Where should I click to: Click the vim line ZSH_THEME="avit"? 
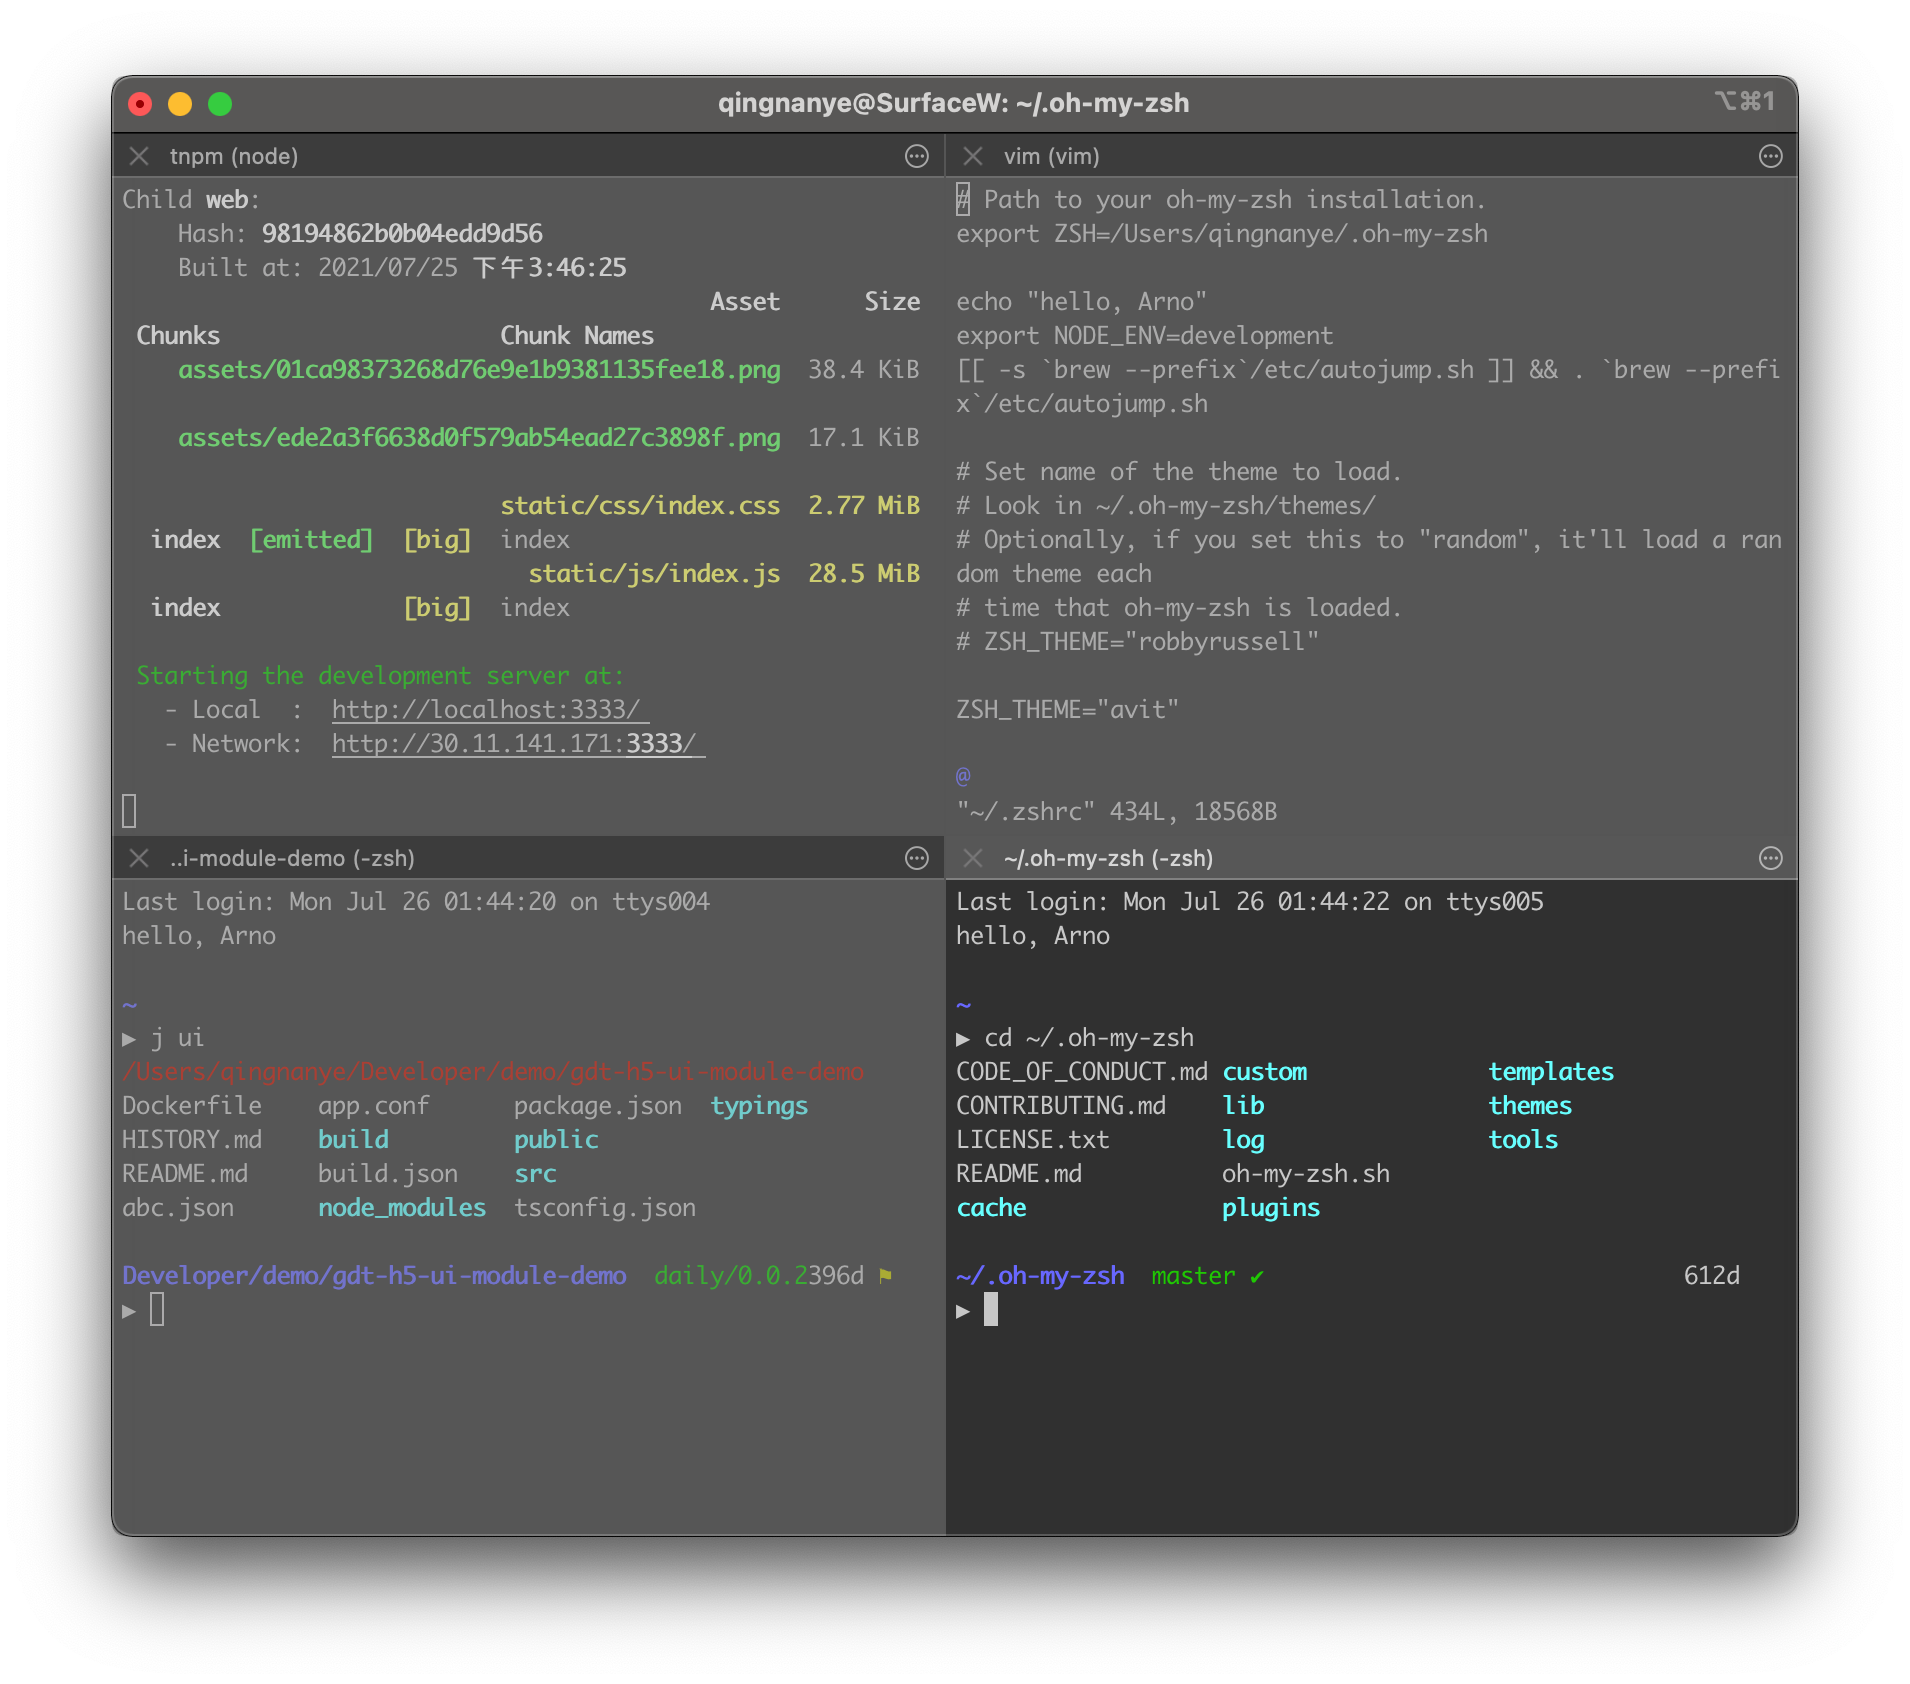pyautogui.click(x=1067, y=710)
